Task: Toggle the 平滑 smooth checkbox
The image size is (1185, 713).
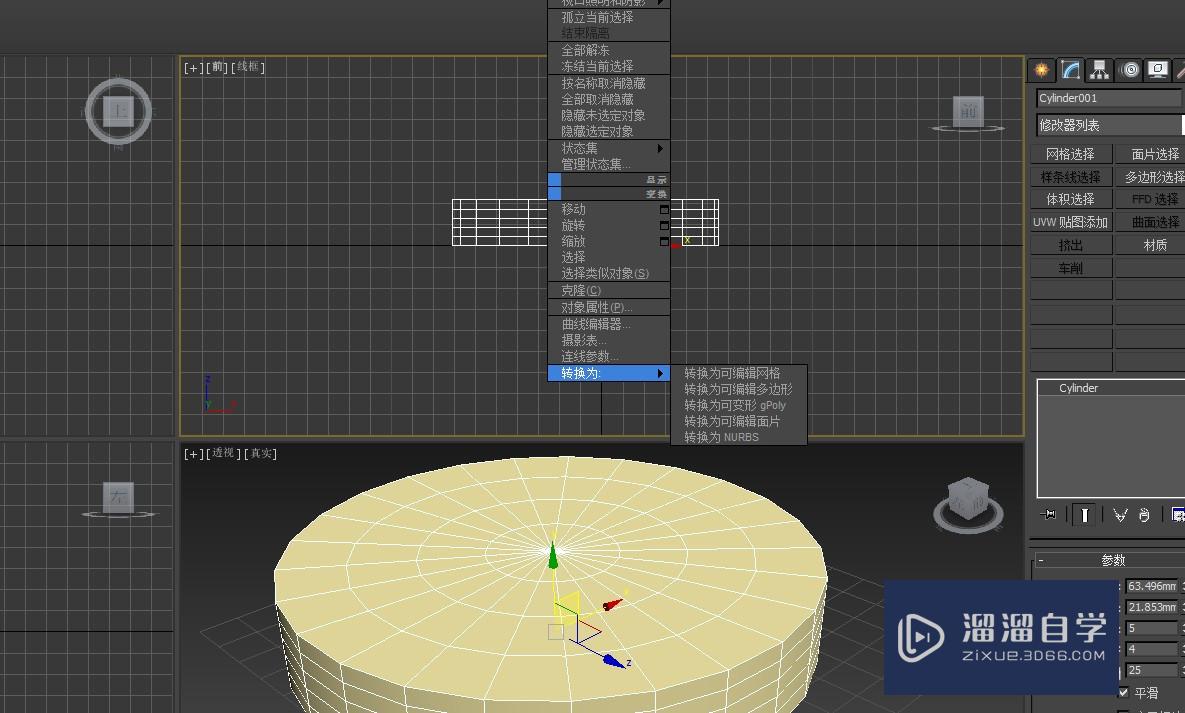Action: coord(1123,692)
